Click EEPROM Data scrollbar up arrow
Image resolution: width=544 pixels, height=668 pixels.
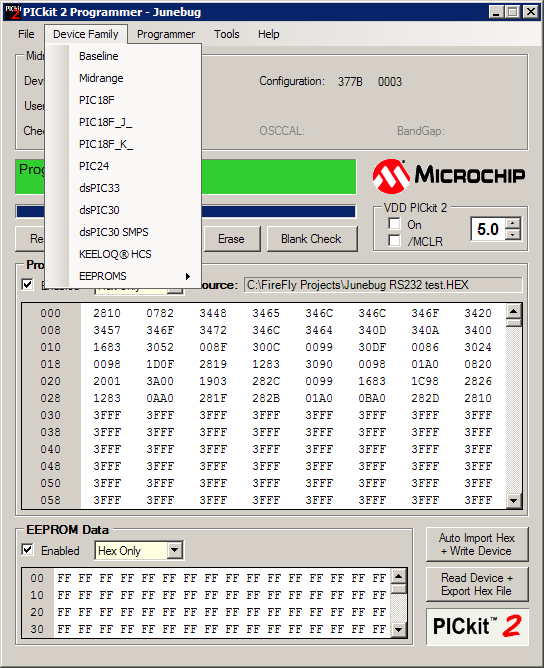pyautogui.click(x=399, y=577)
